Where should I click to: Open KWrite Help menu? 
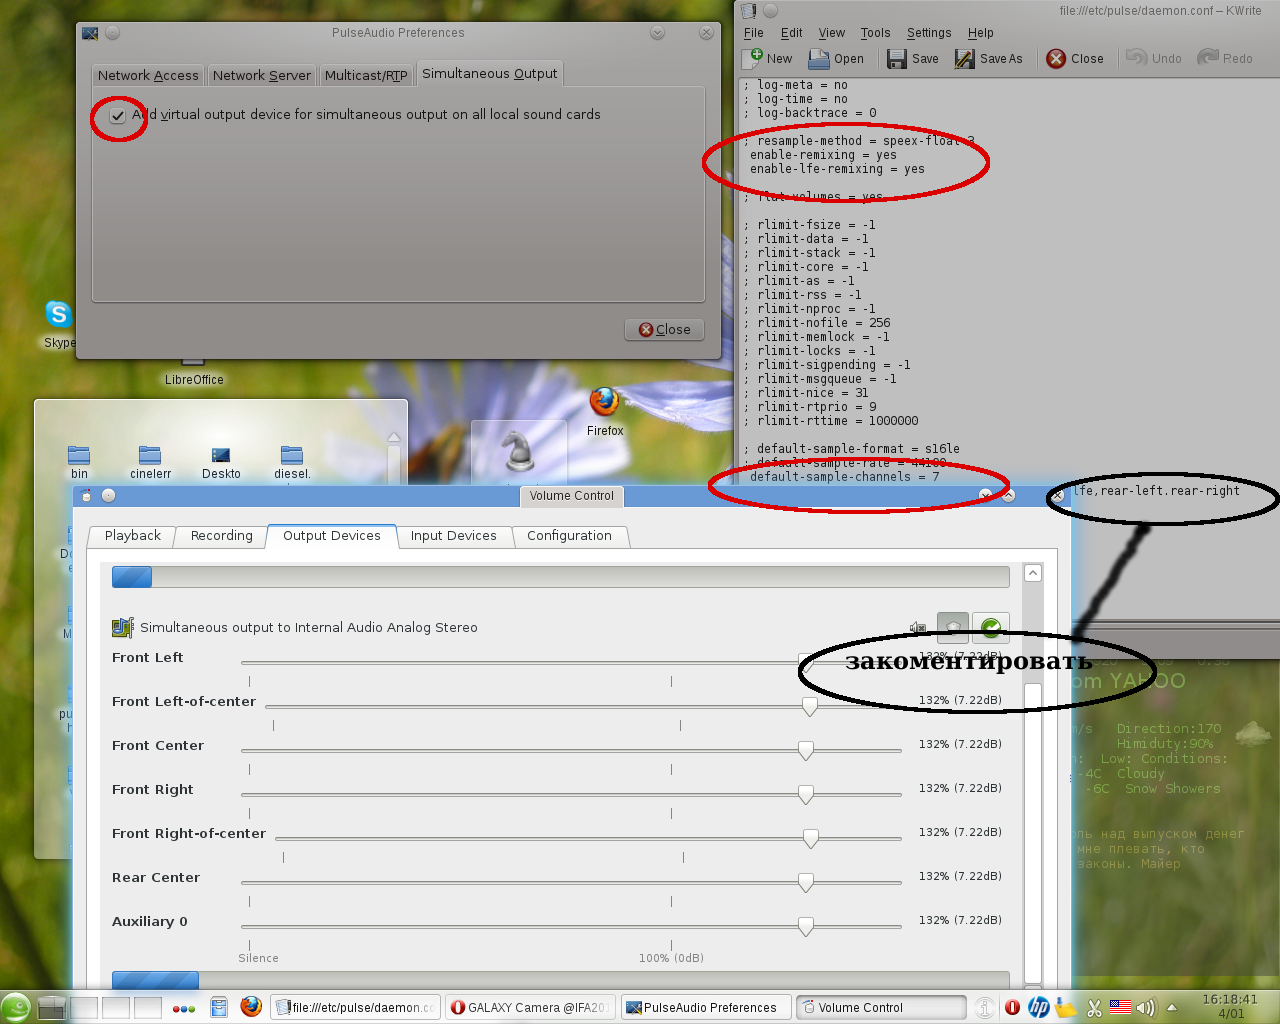(x=981, y=33)
